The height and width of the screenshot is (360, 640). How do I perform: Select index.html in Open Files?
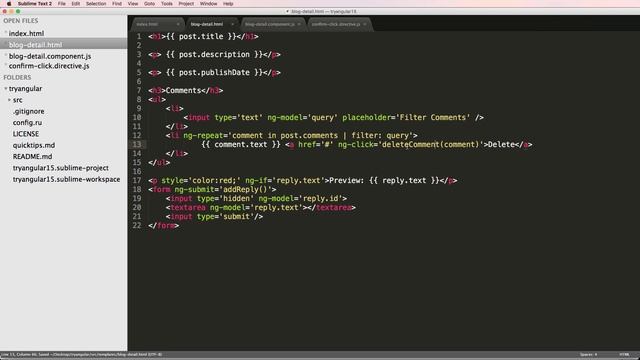(26, 33)
